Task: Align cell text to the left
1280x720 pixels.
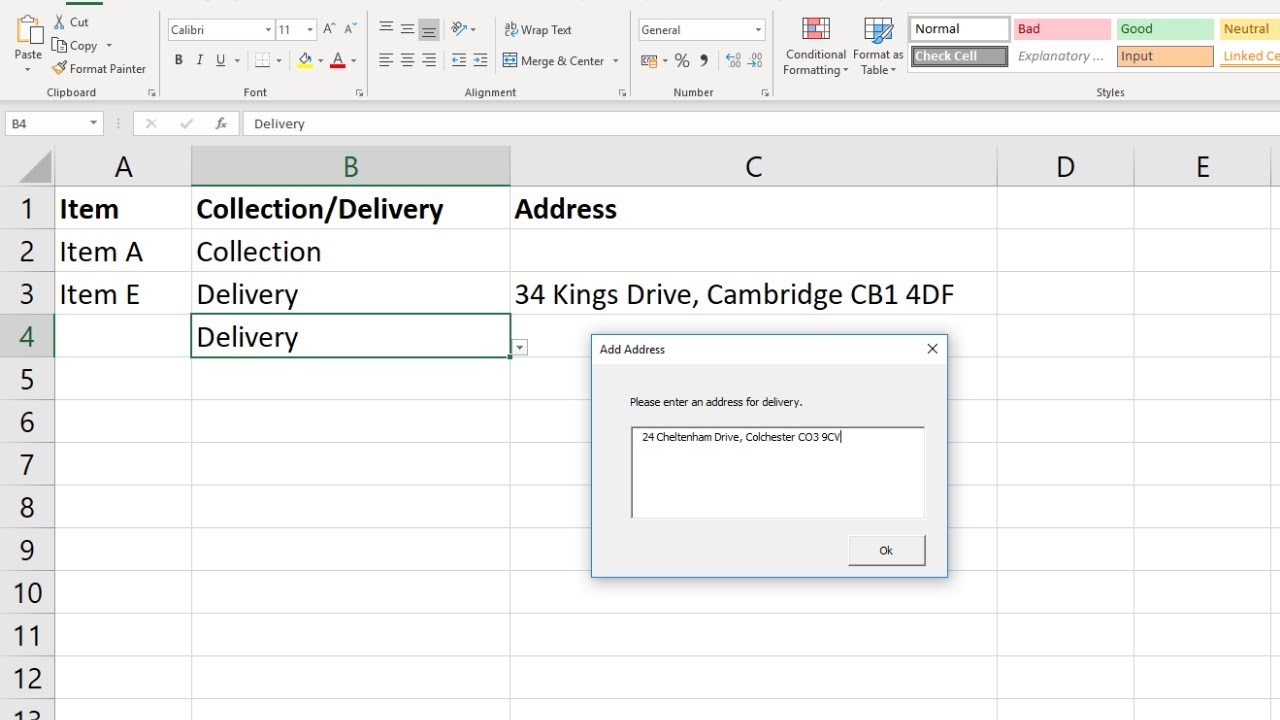Action: pyautogui.click(x=386, y=61)
